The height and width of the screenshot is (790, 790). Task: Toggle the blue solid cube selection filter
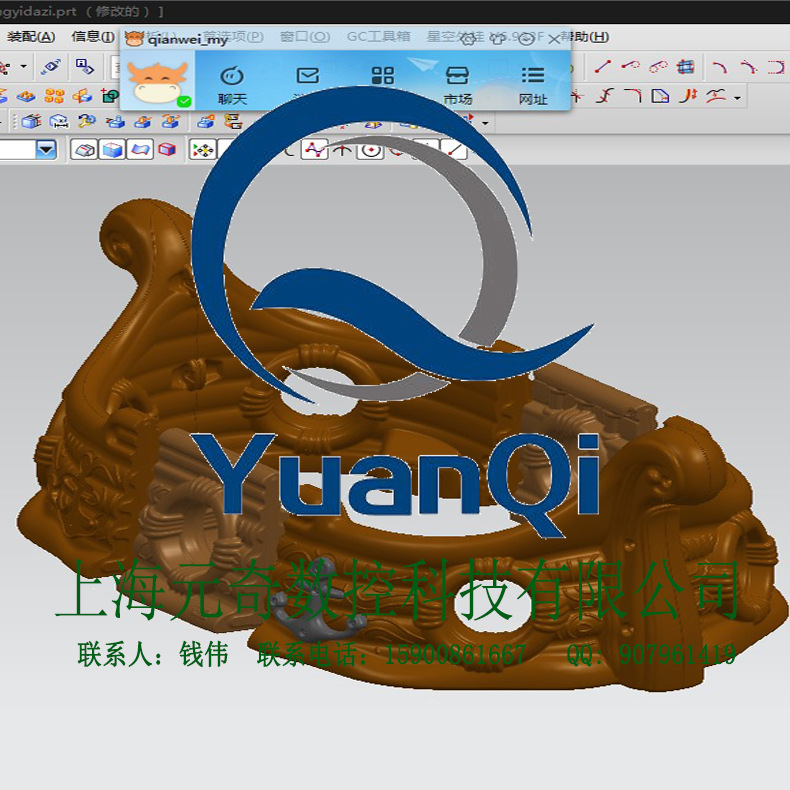112,150
